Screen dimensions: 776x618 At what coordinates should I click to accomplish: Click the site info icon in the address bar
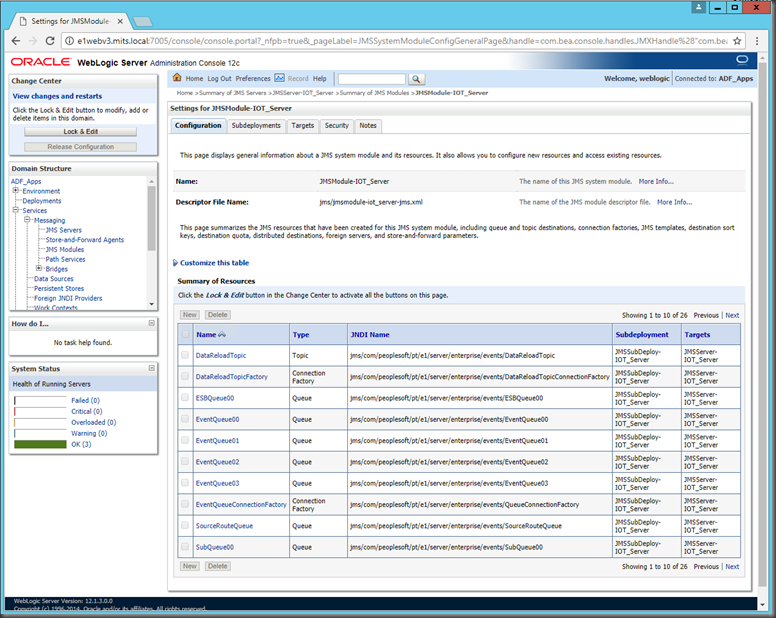[70, 41]
